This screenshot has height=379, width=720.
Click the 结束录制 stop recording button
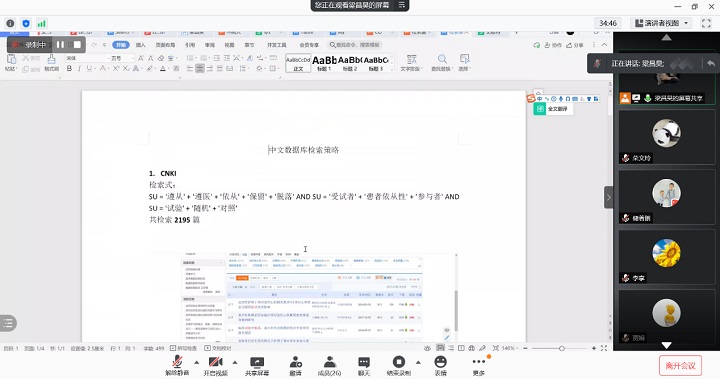click(399, 366)
